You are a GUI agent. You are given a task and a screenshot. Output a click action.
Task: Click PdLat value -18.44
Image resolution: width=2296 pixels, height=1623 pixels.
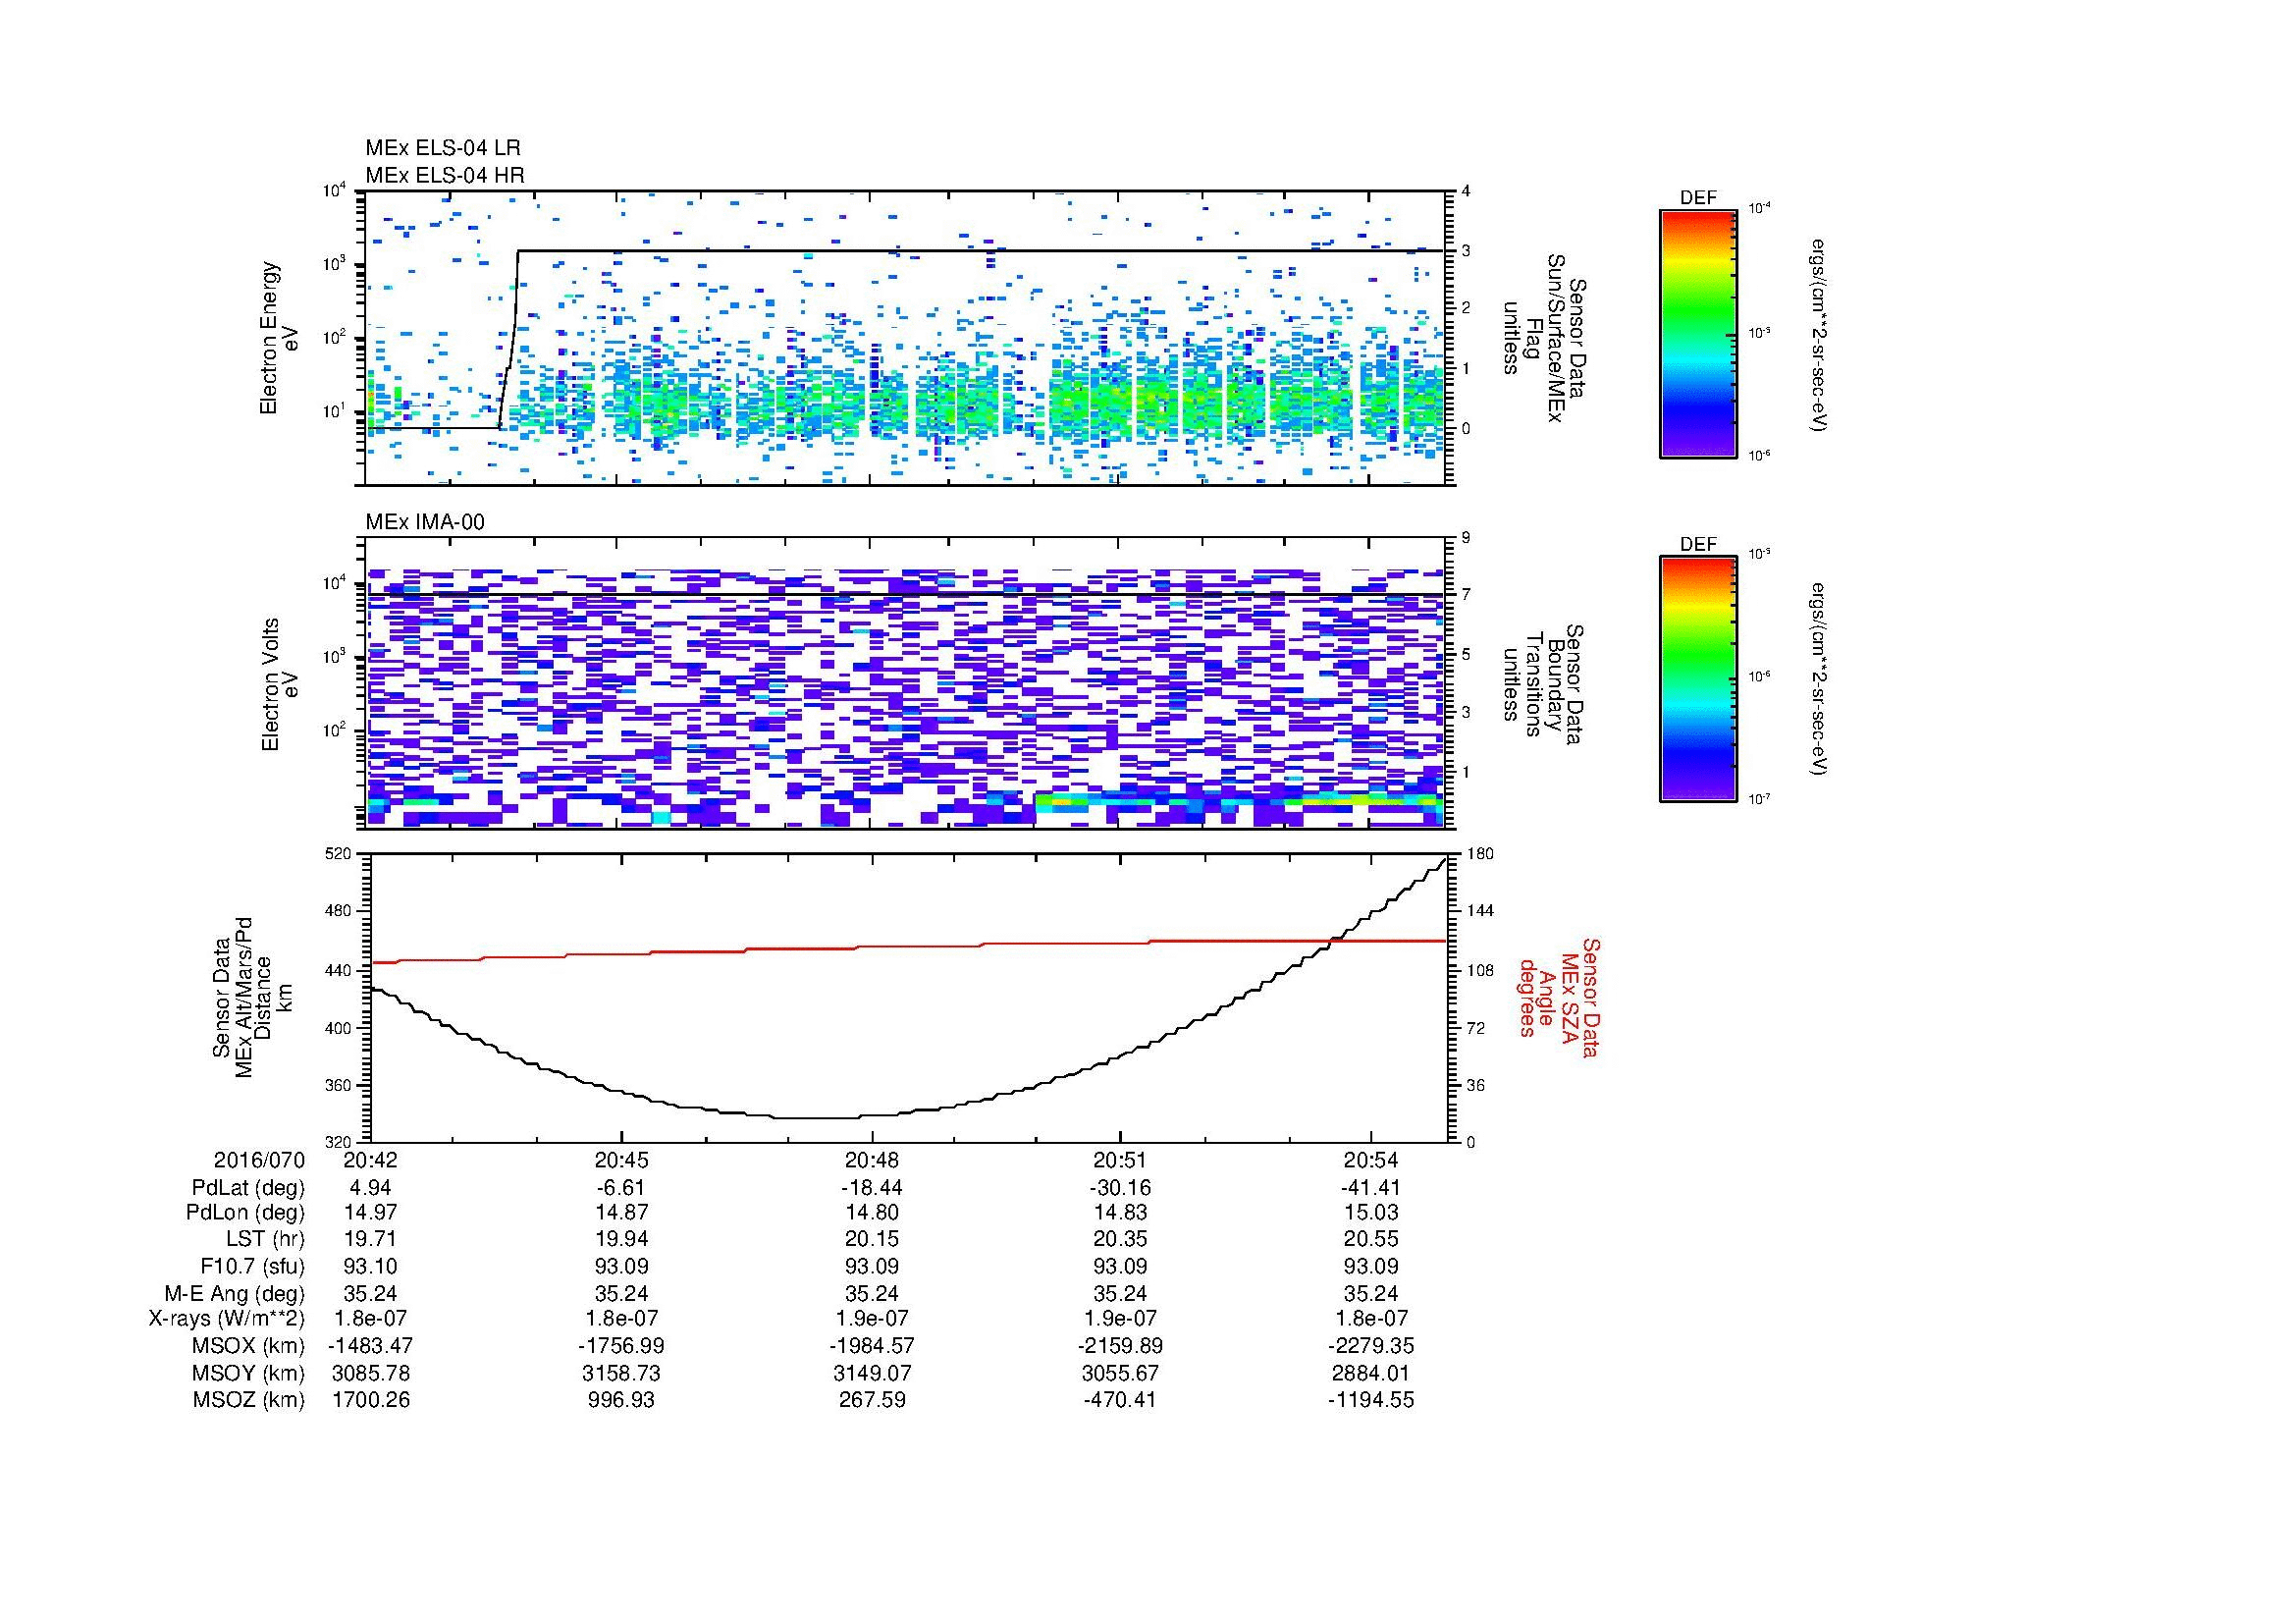point(873,1188)
